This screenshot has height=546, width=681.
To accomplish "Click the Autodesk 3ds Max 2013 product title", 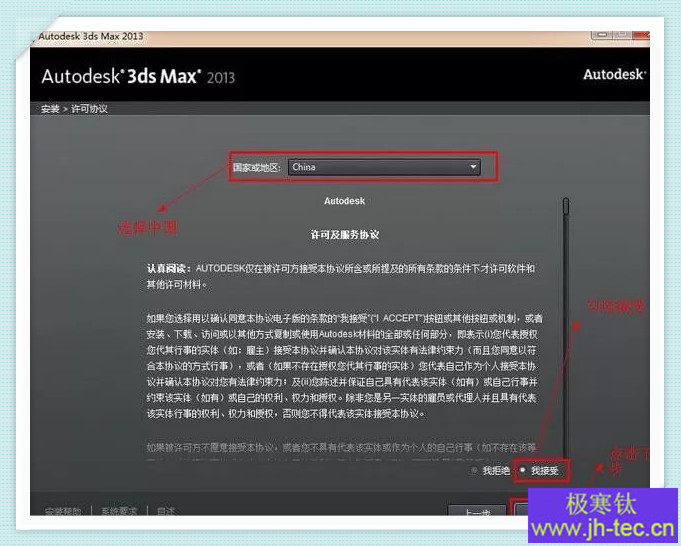I will point(138,76).
